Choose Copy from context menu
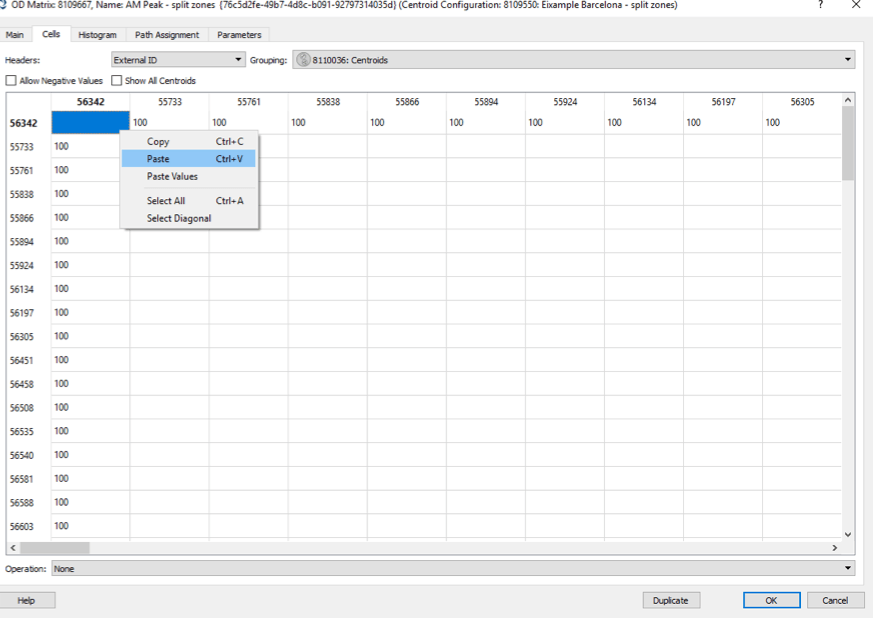 pos(189,141)
